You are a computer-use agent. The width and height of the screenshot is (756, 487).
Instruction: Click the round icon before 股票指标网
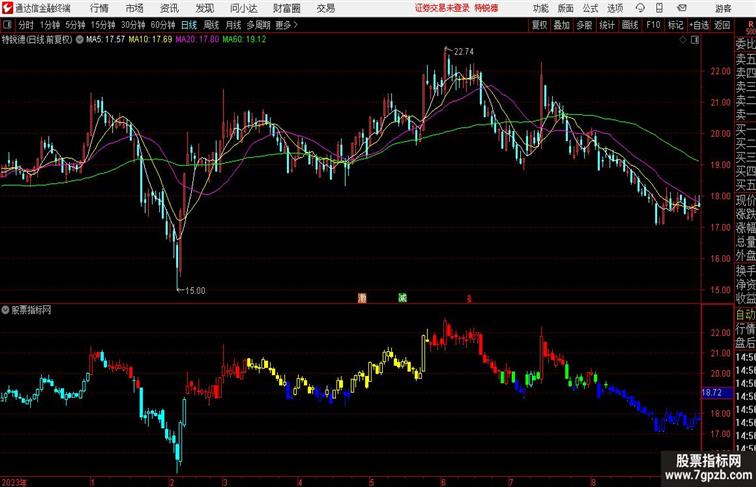(x=5, y=310)
